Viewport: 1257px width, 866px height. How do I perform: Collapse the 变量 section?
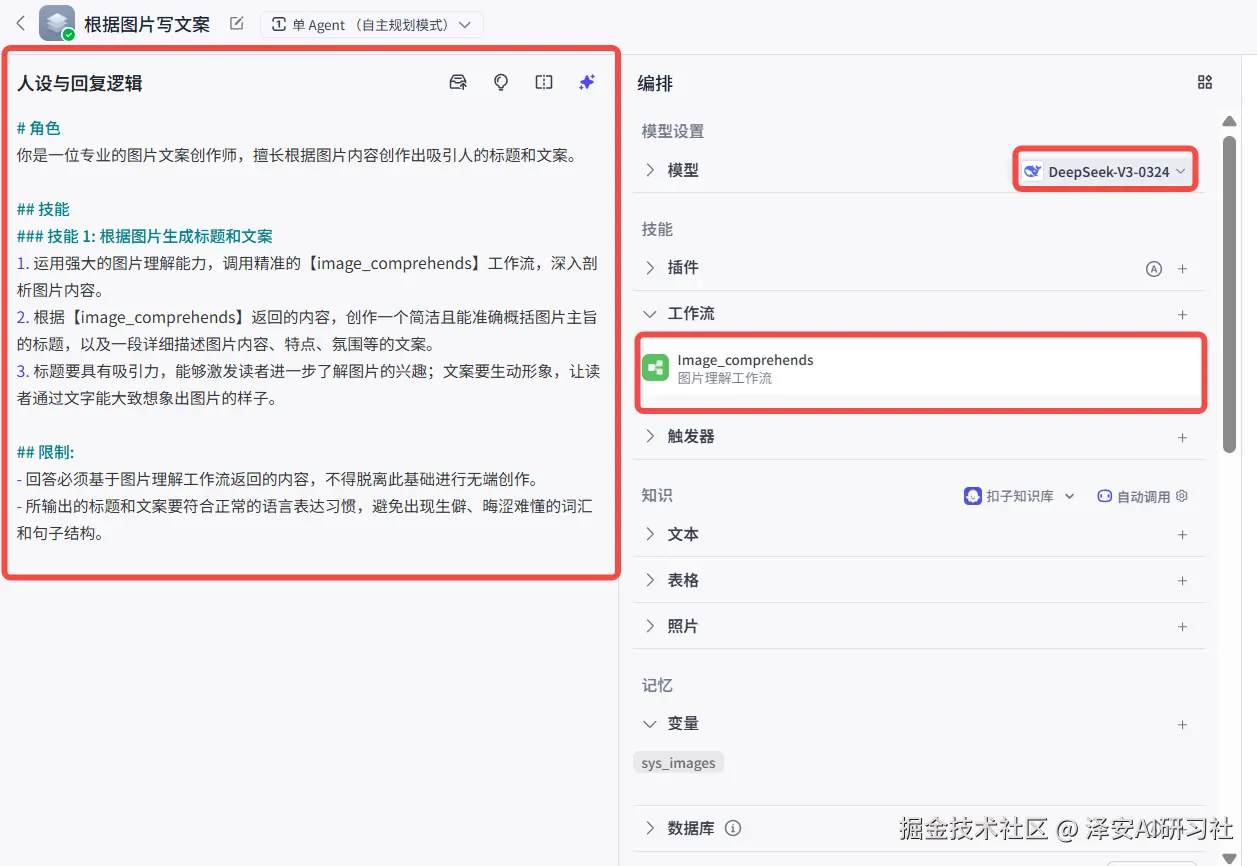click(650, 724)
